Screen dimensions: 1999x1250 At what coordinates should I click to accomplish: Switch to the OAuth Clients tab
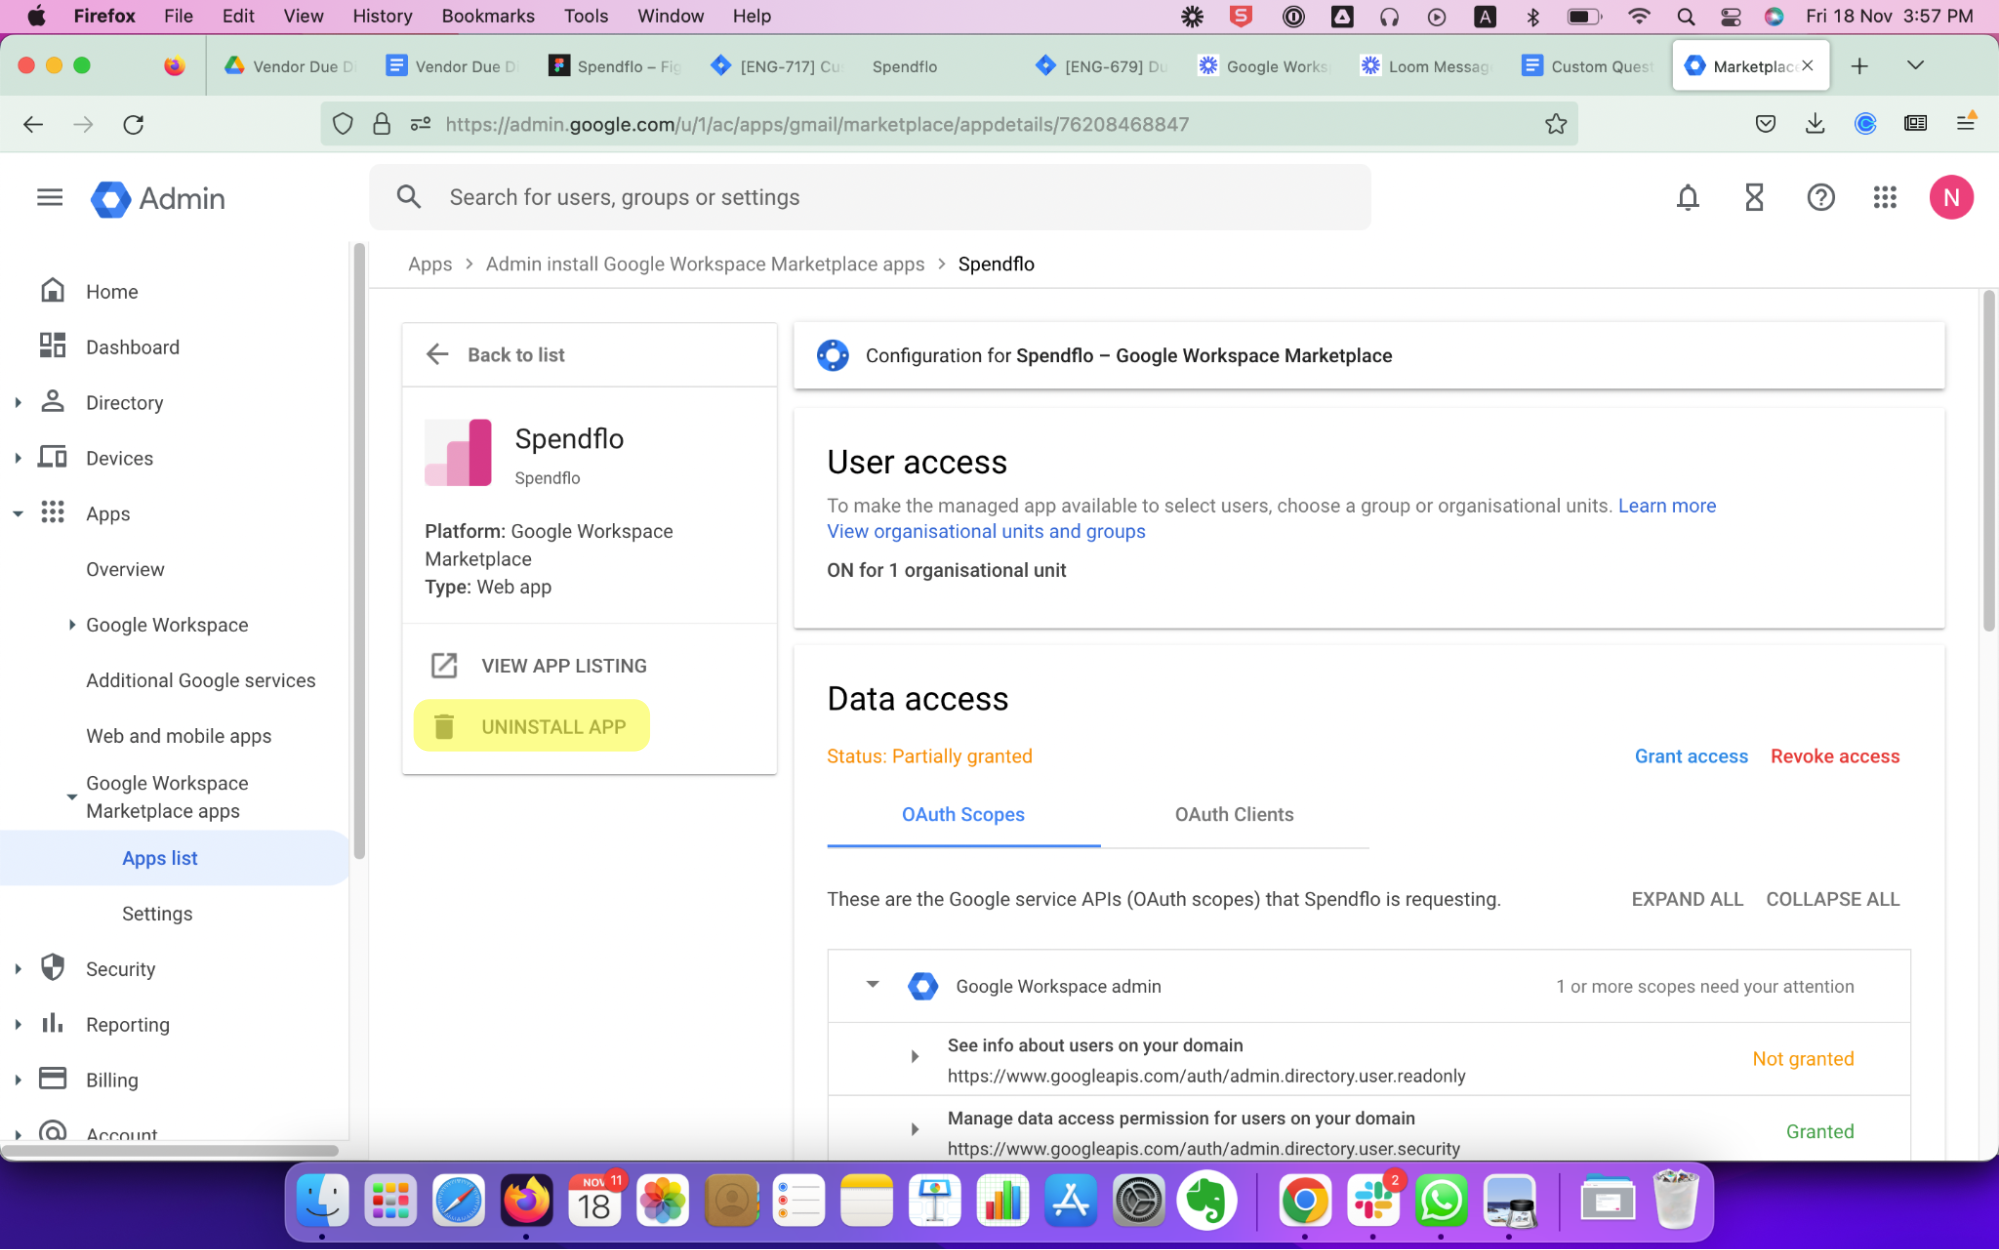[1234, 814]
